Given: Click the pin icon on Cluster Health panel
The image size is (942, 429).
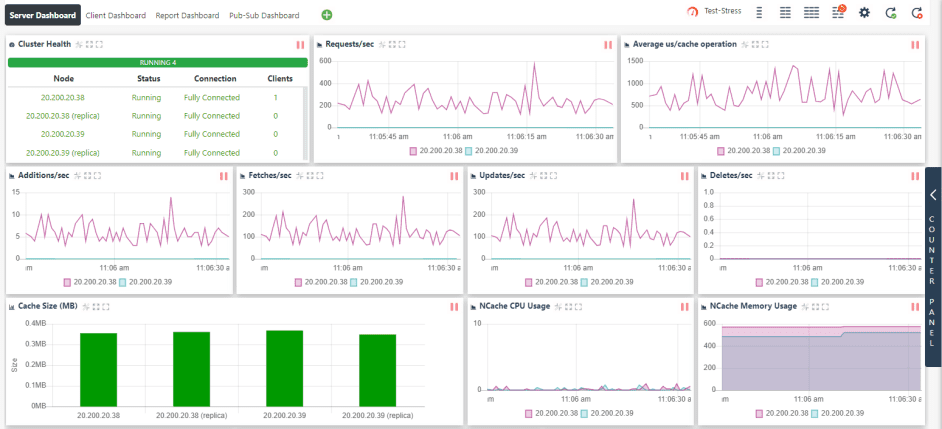Looking at the screenshot, I should tap(79, 44).
